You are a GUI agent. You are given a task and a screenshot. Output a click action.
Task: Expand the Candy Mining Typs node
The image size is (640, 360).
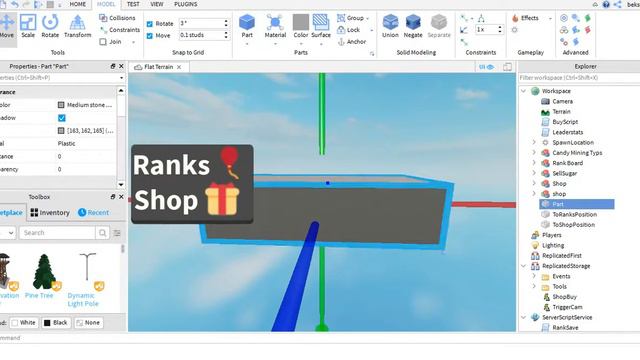534,153
